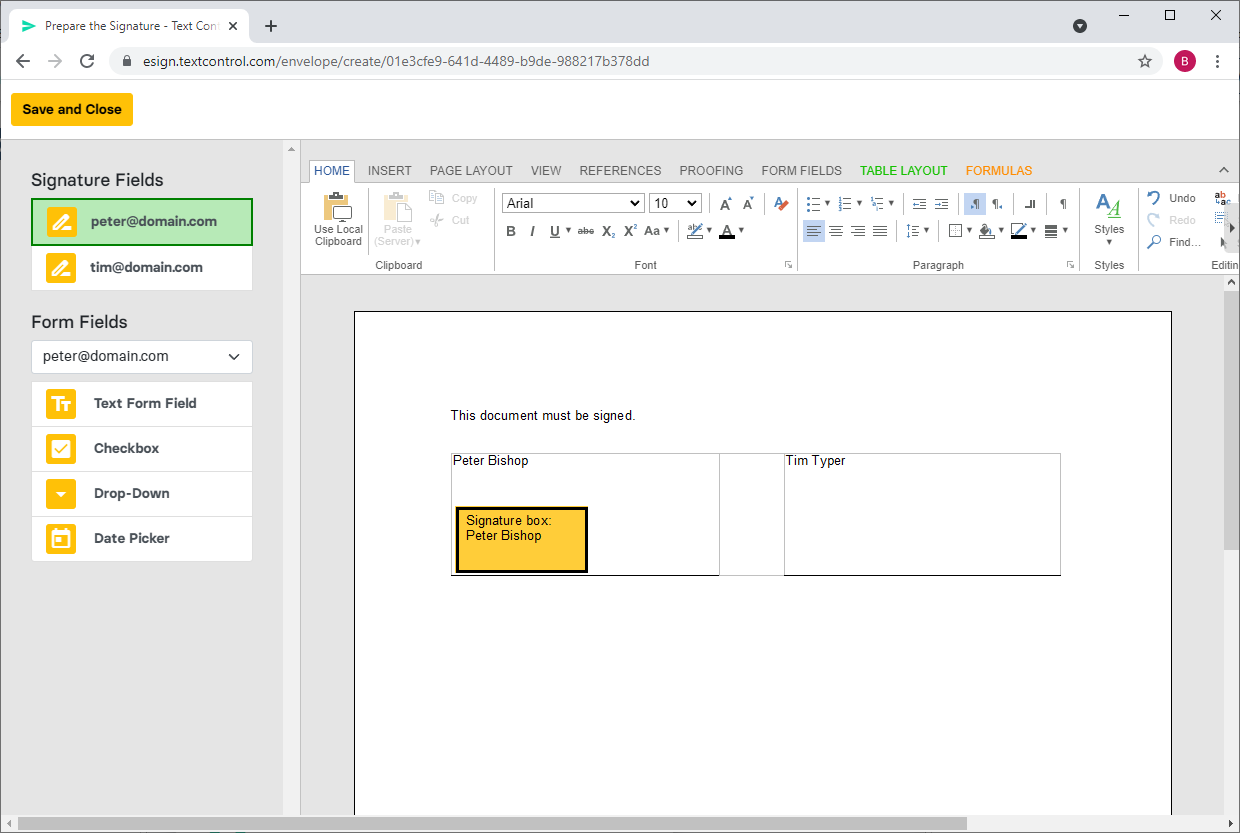The height and width of the screenshot is (833, 1240).
Task: Select the tim@domain.com signature field
Action: pos(142,268)
